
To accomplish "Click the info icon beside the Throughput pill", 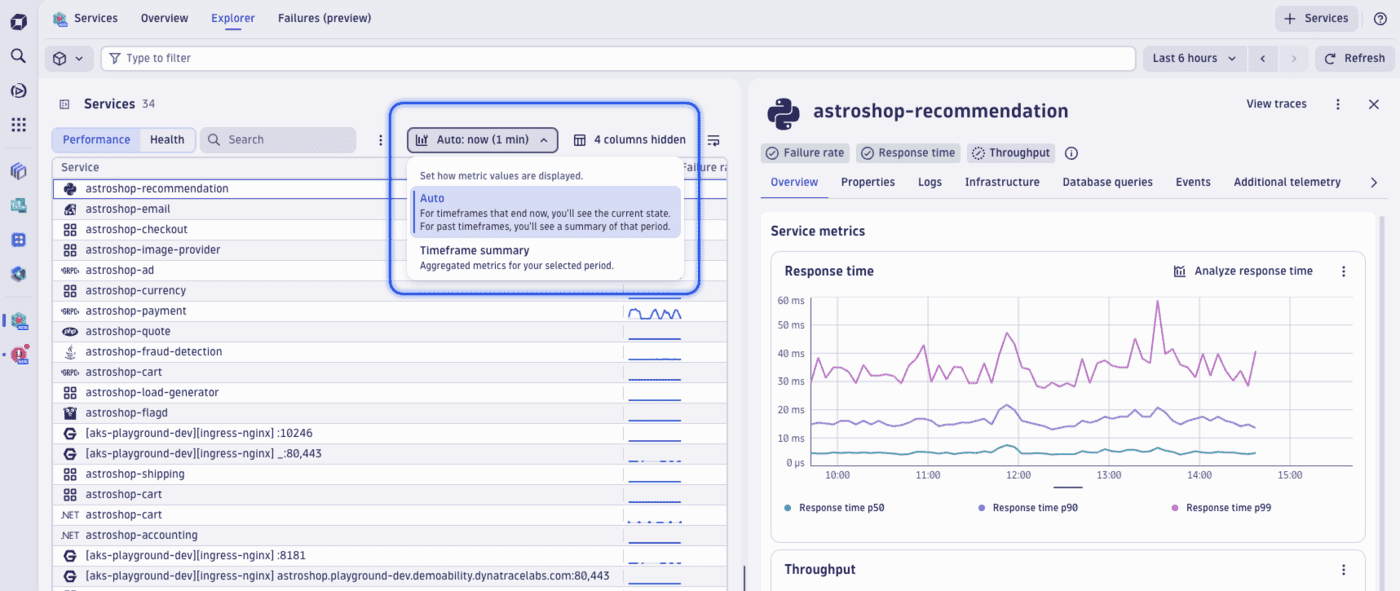I will pos(1070,152).
